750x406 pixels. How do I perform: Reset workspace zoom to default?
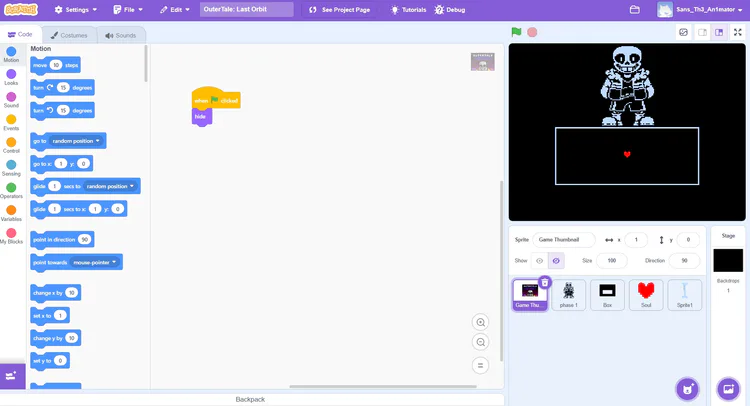pos(481,366)
